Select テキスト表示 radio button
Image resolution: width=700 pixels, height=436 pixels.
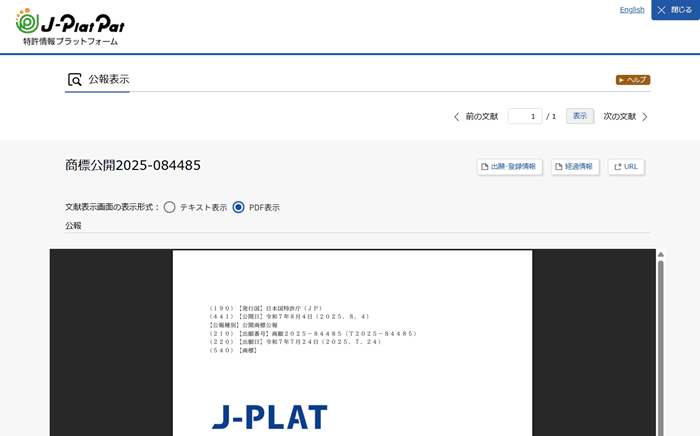[170, 207]
